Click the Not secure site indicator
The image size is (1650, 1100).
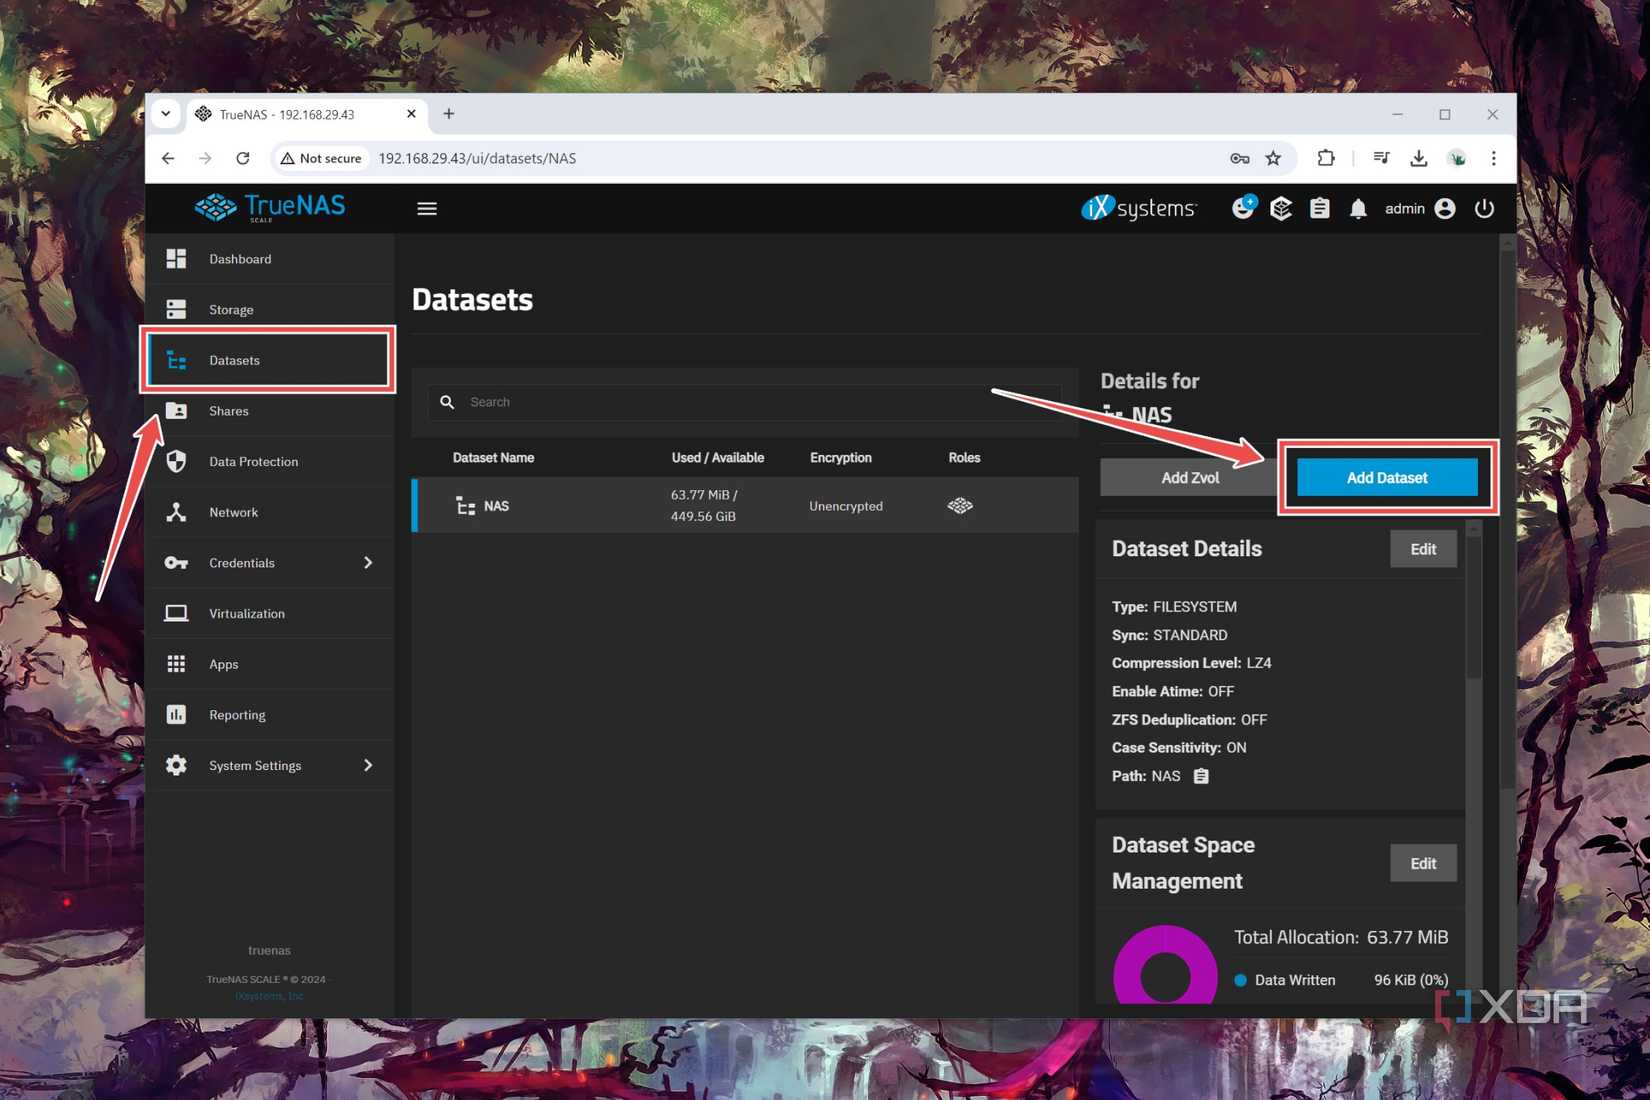(x=321, y=158)
